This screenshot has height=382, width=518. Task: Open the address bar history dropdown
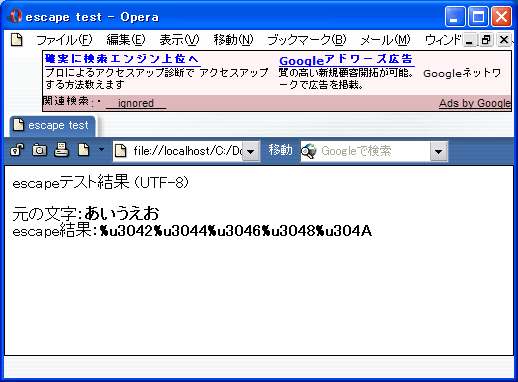[x=251, y=151]
